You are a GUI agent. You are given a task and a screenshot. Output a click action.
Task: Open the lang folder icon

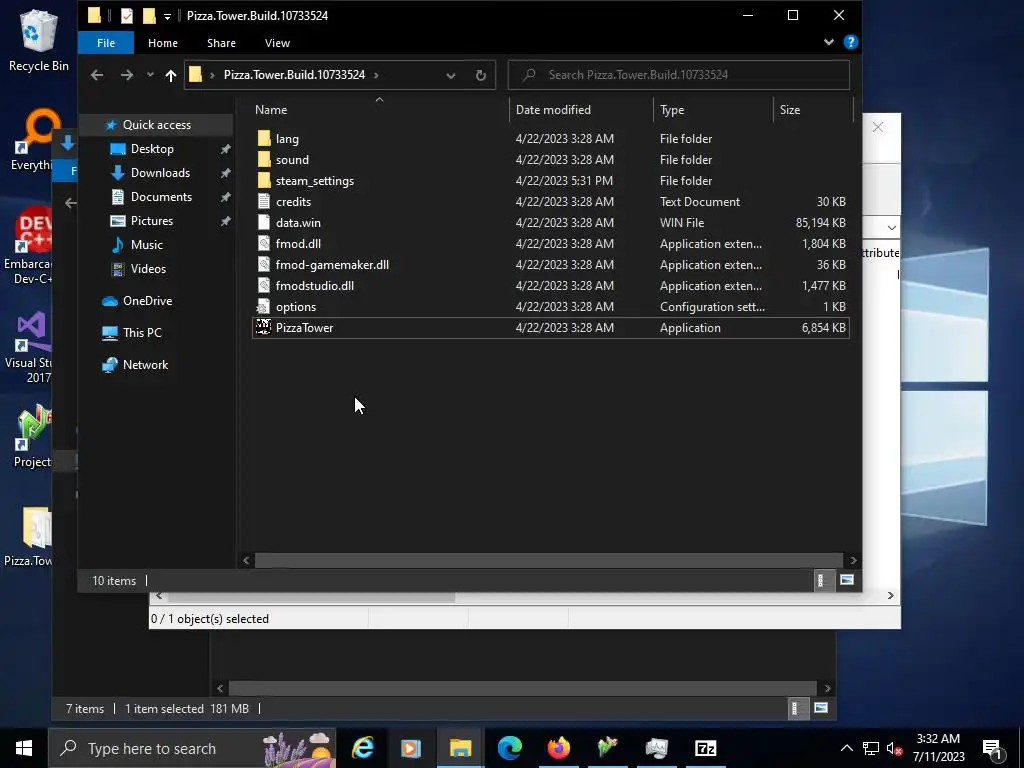tap(264, 138)
